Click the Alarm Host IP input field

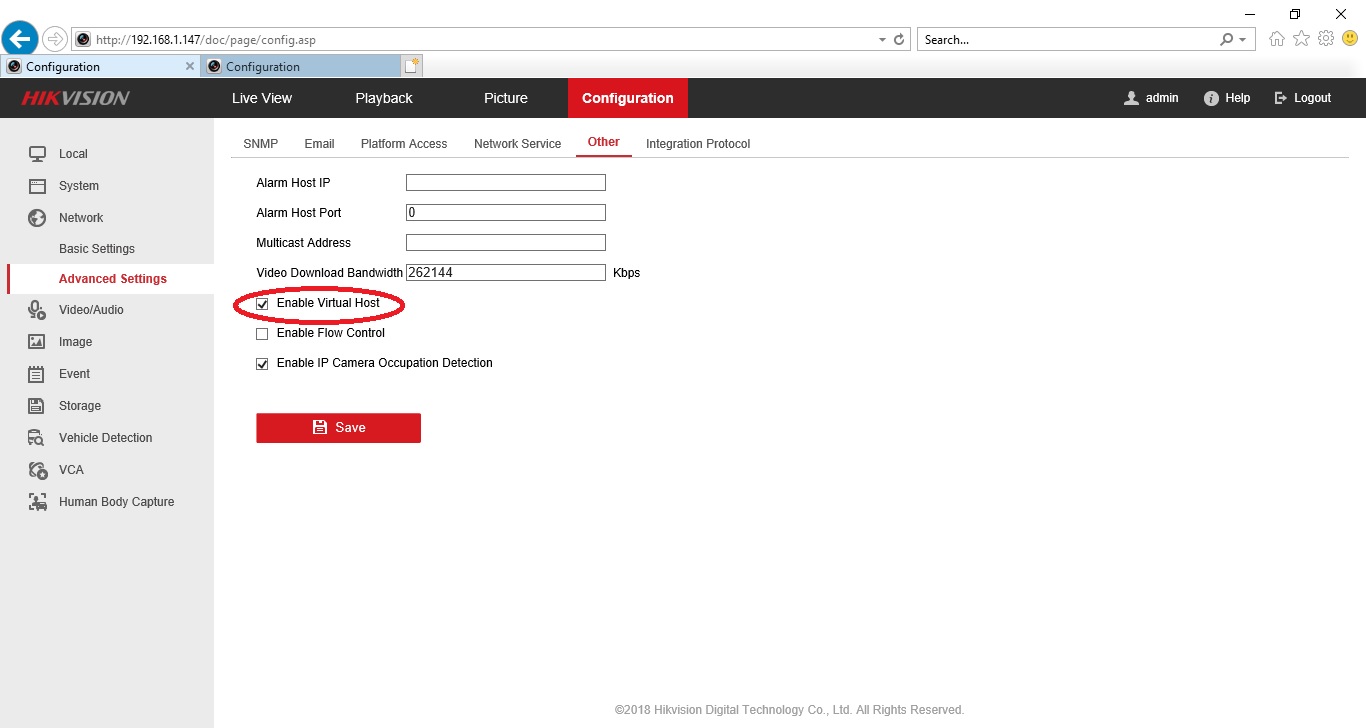(505, 183)
